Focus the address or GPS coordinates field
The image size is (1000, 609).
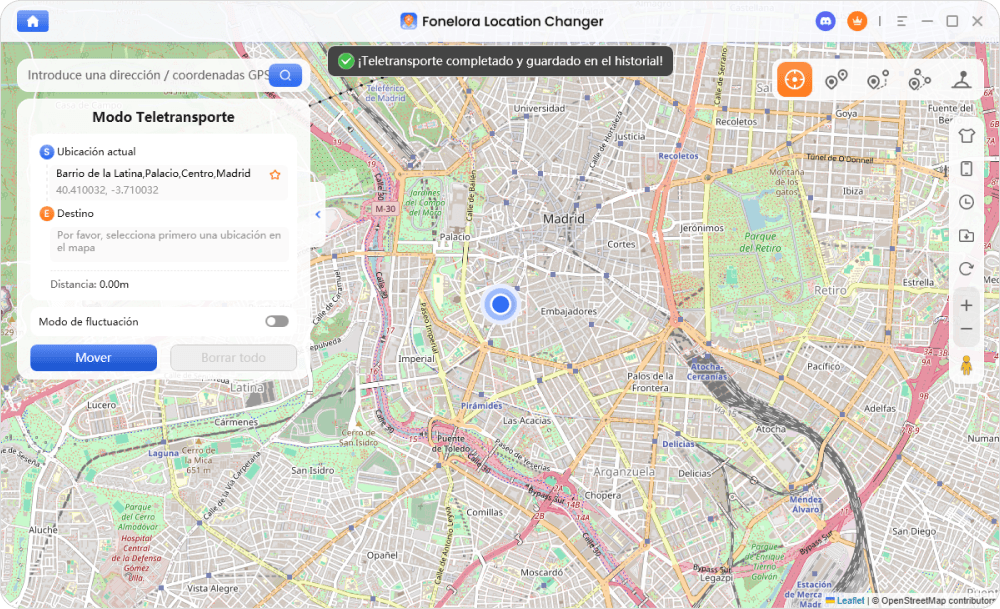pyautogui.click(x=148, y=75)
